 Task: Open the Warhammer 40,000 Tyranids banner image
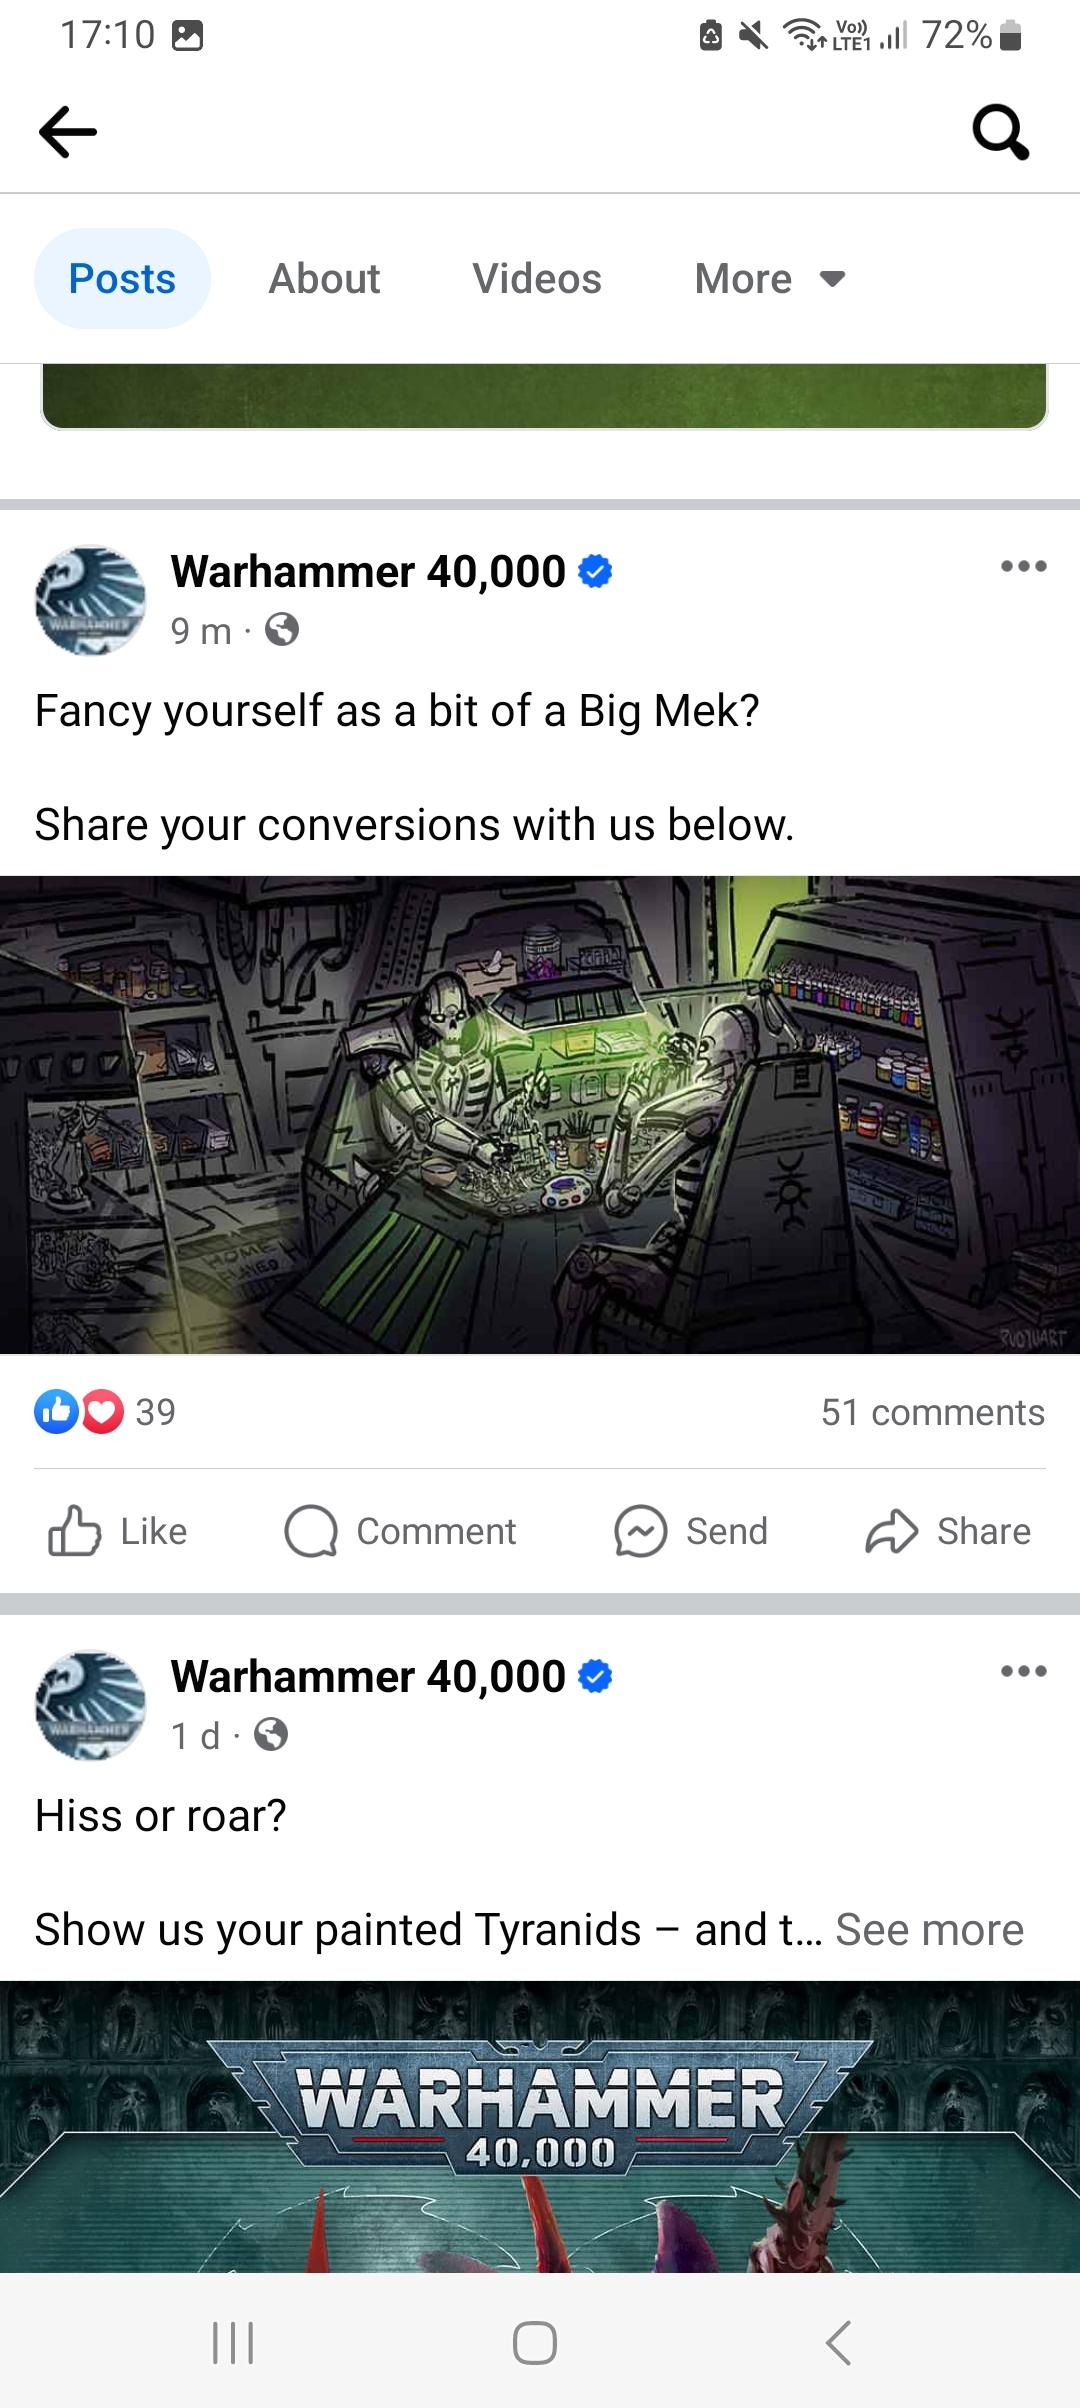(x=540, y=2127)
